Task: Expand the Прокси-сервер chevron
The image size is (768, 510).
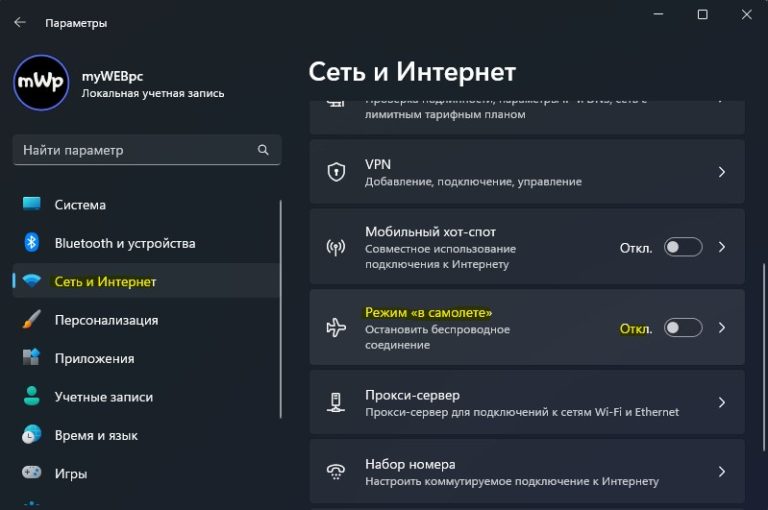Action: 722,403
